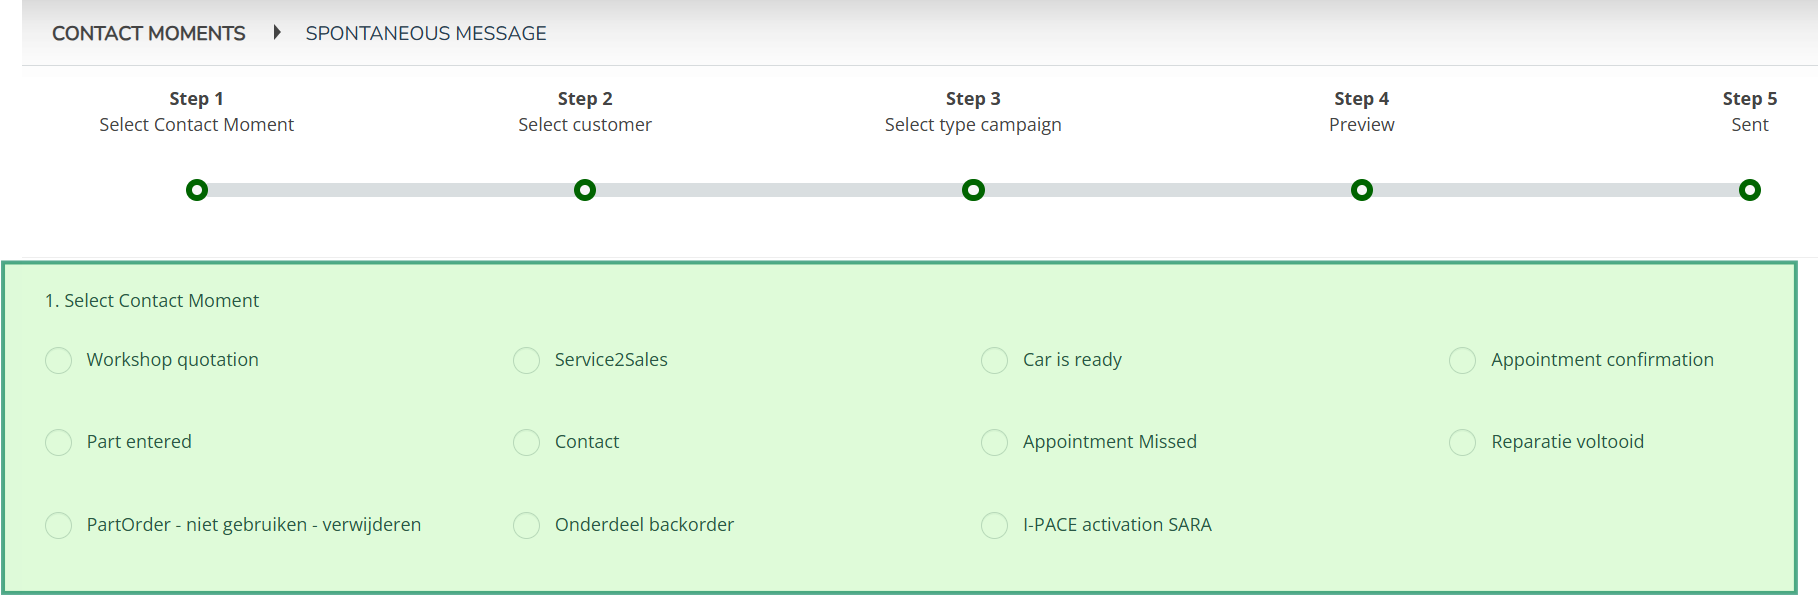Choose the Service2Sales contact moment

(x=527, y=360)
